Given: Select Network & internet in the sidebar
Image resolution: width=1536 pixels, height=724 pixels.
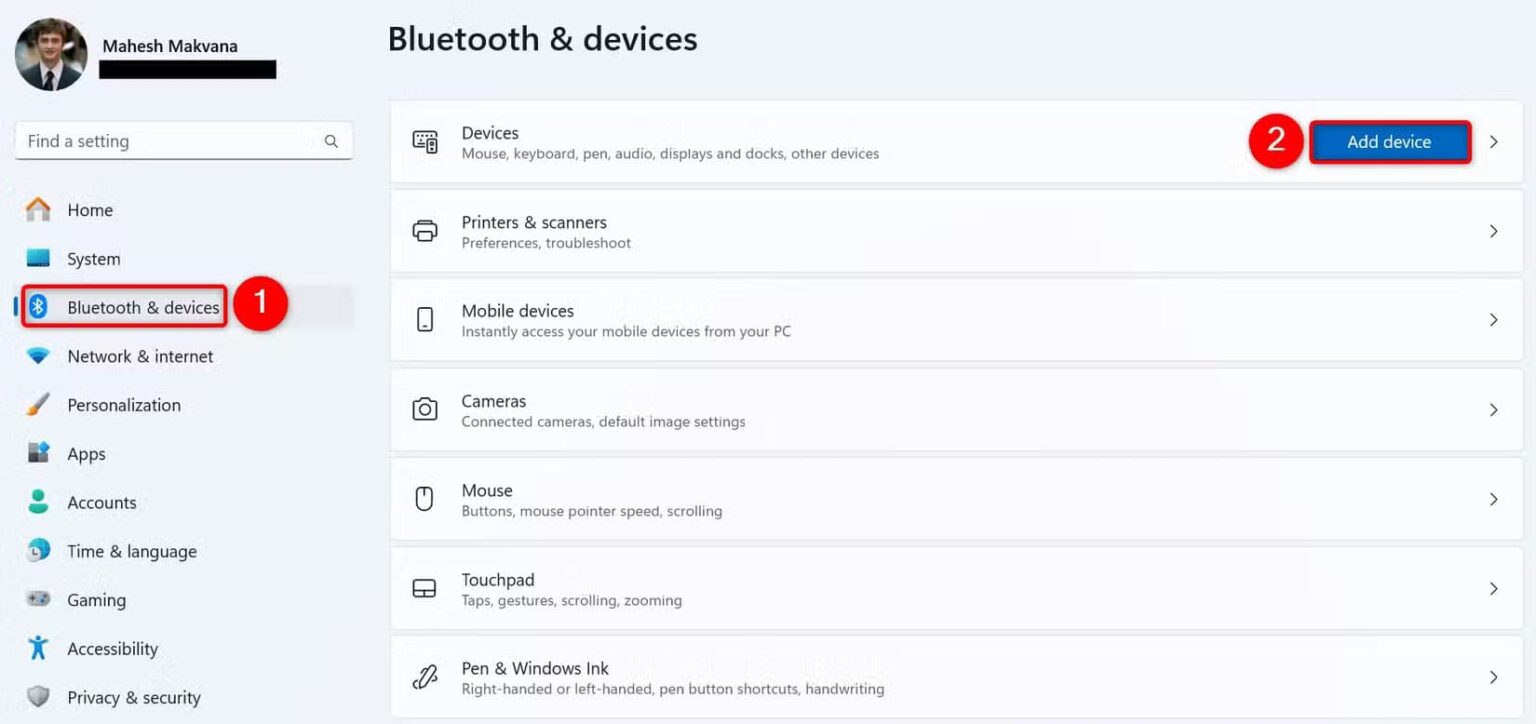Looking at the screenshot, I should [x=140, y=356].
